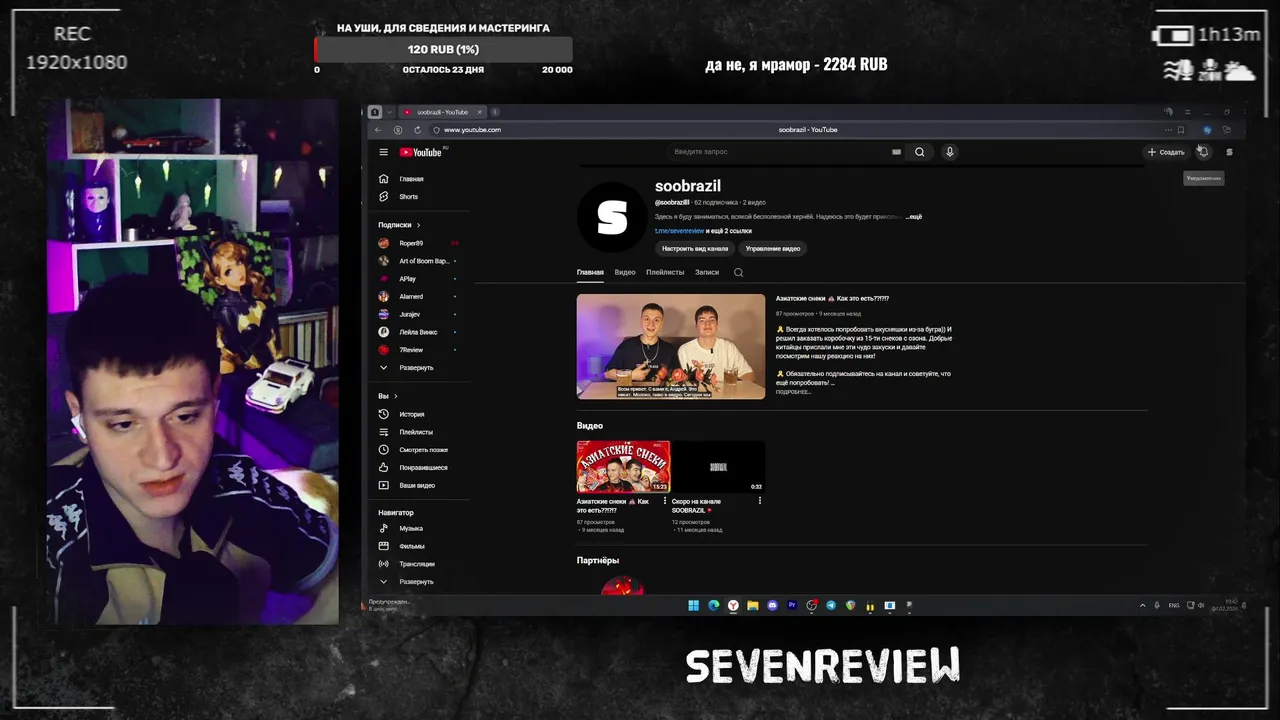The image size is (1280, 720).
Task: Expand channel description with …ещё
Action: point(914,217)
